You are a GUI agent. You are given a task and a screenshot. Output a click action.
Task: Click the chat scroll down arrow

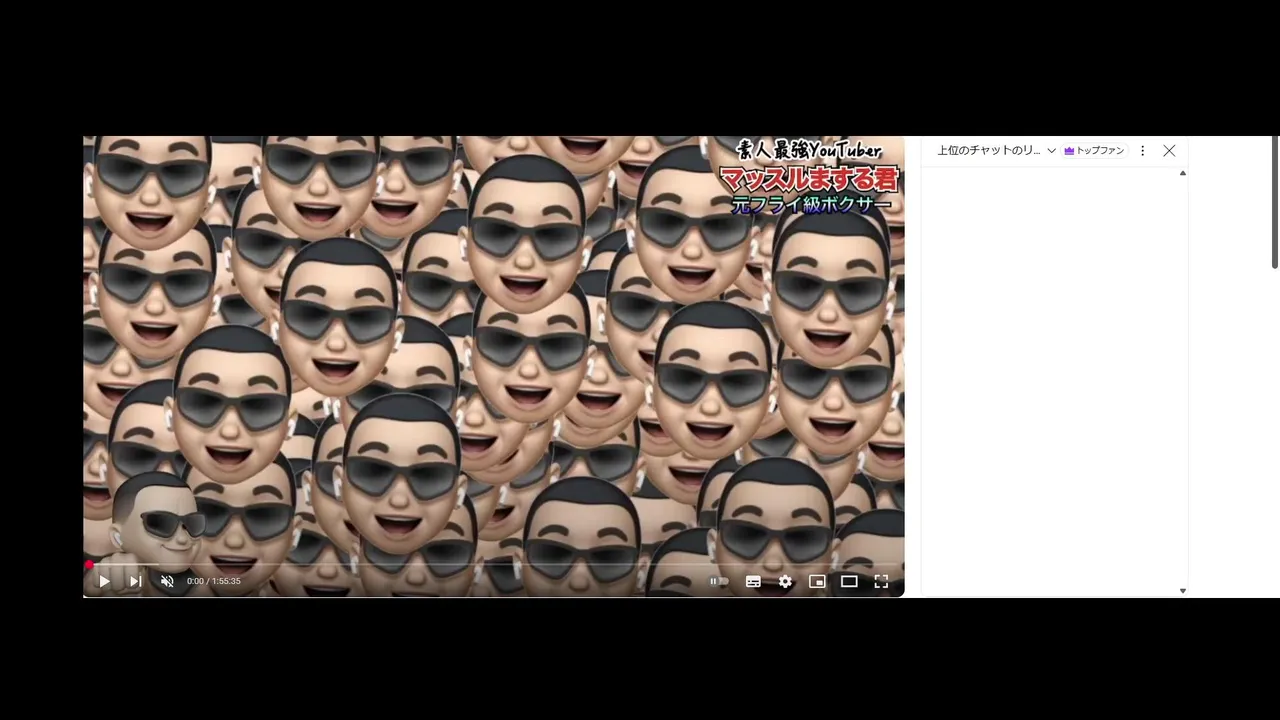(1183, 591)
